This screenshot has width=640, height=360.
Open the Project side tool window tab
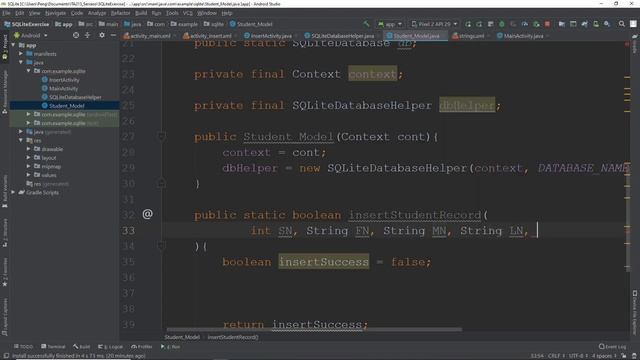[5, 48]
